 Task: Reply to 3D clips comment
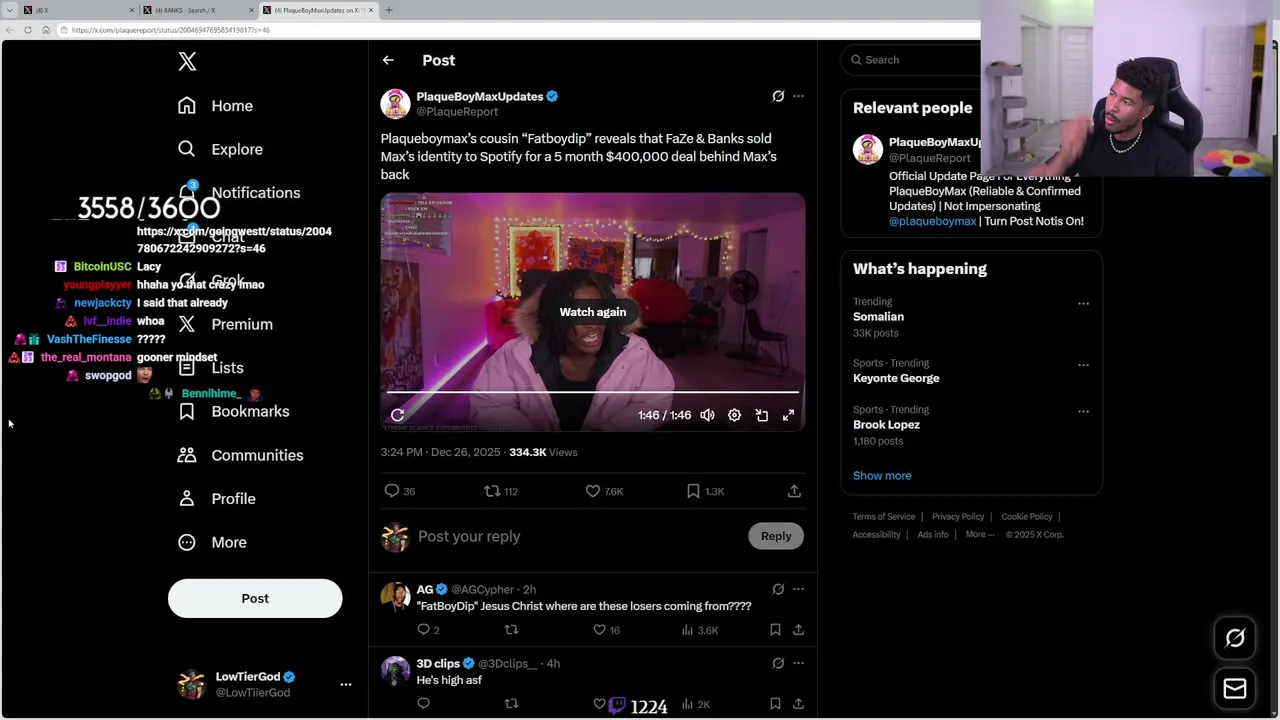click(x=423, y=704)
